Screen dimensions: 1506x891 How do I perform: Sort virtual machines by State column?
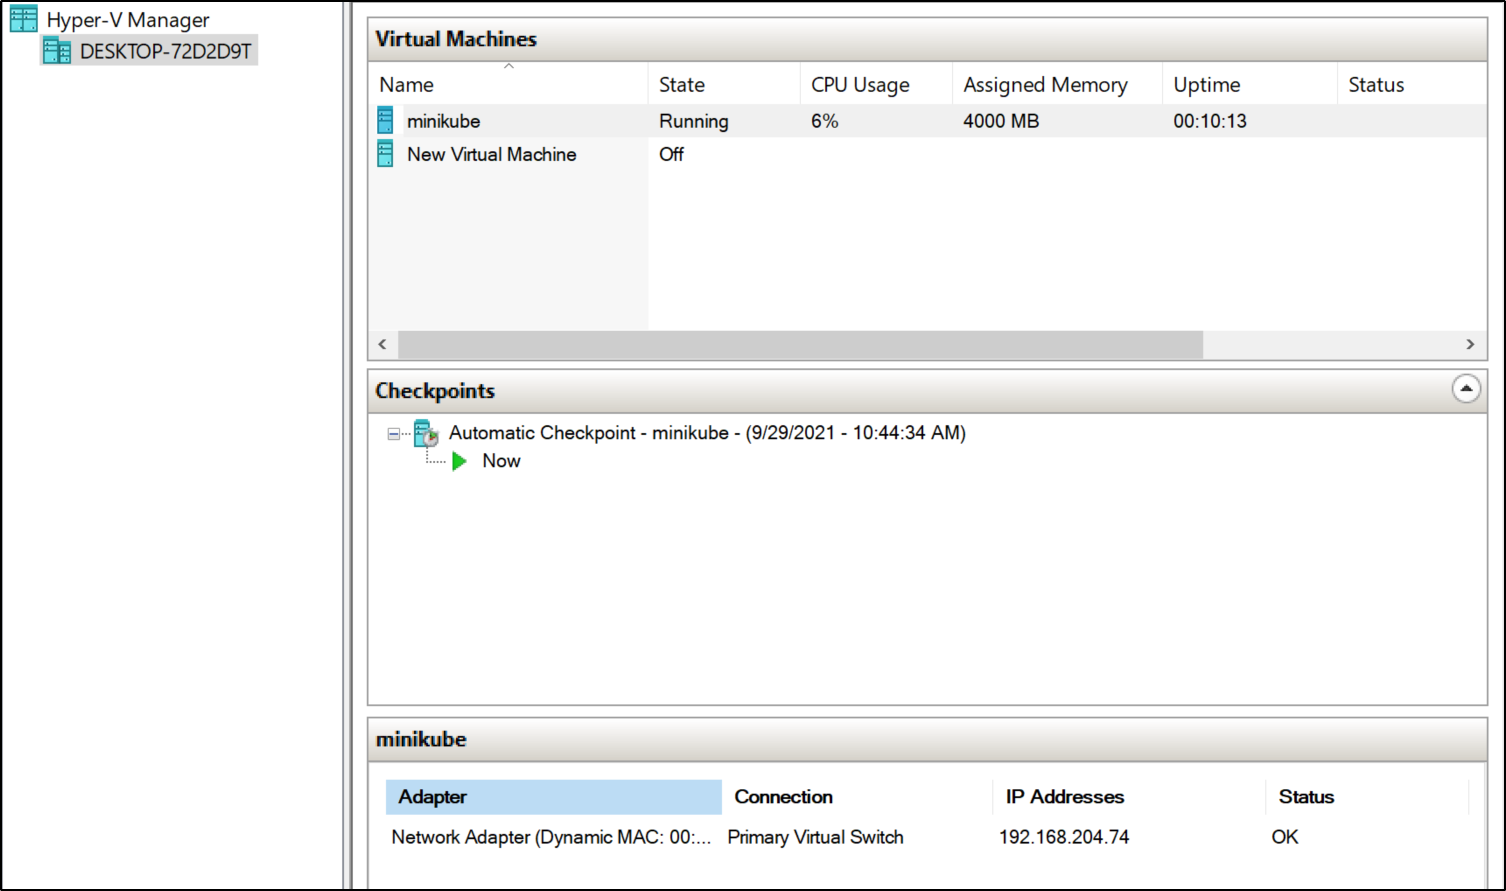[724, 85]
